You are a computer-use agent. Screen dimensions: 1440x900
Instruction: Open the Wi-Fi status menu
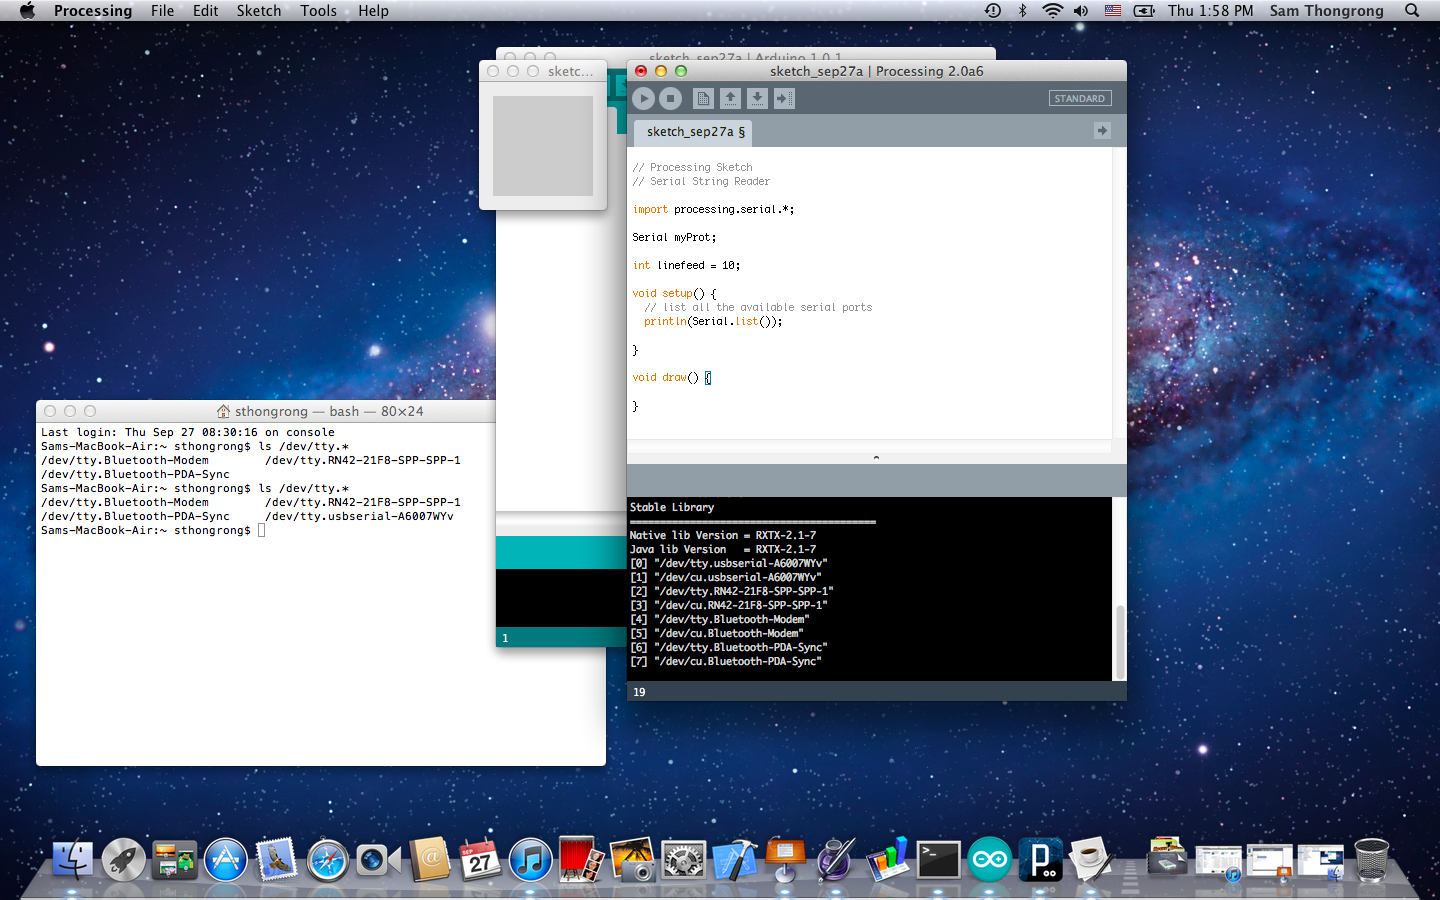click(x=1052, y=11)
